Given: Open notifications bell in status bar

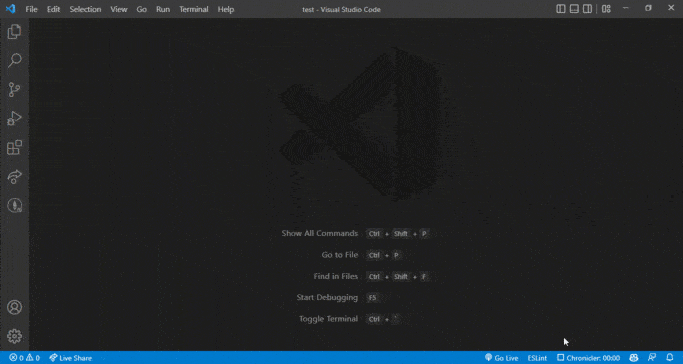Looking at the screenshot, I should pyautogui.click(x=670, y=358).
